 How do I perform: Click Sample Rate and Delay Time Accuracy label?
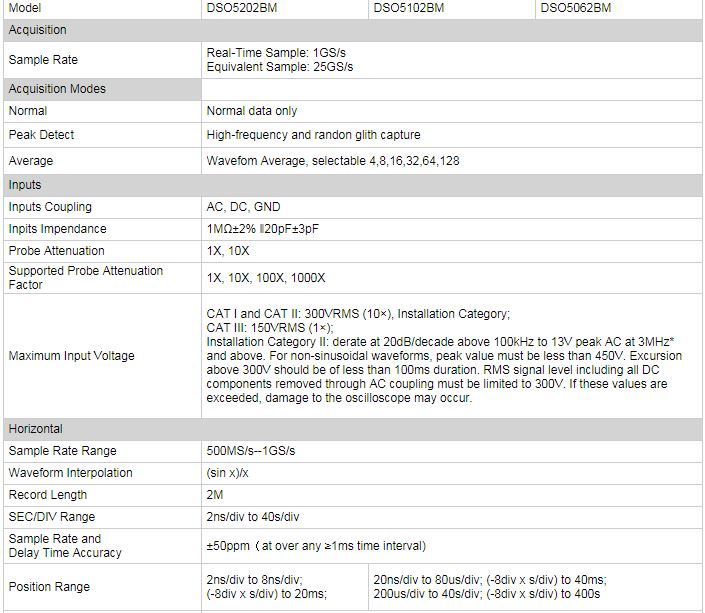[x=65, y=546]
